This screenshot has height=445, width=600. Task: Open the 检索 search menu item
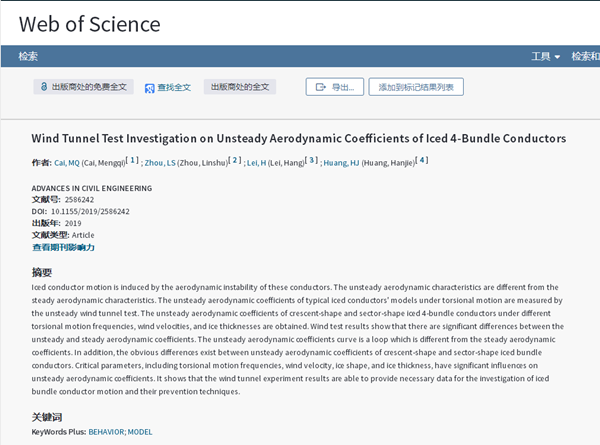coord(28,57)
